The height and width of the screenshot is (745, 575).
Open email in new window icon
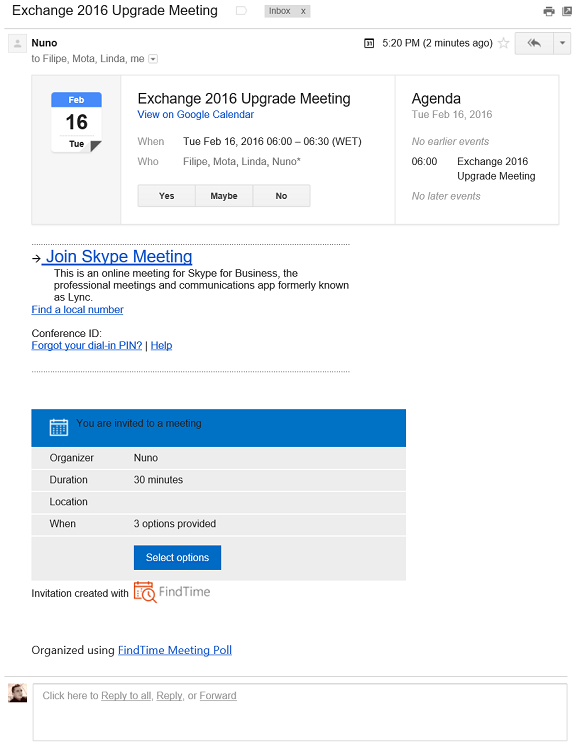[567, 11]
